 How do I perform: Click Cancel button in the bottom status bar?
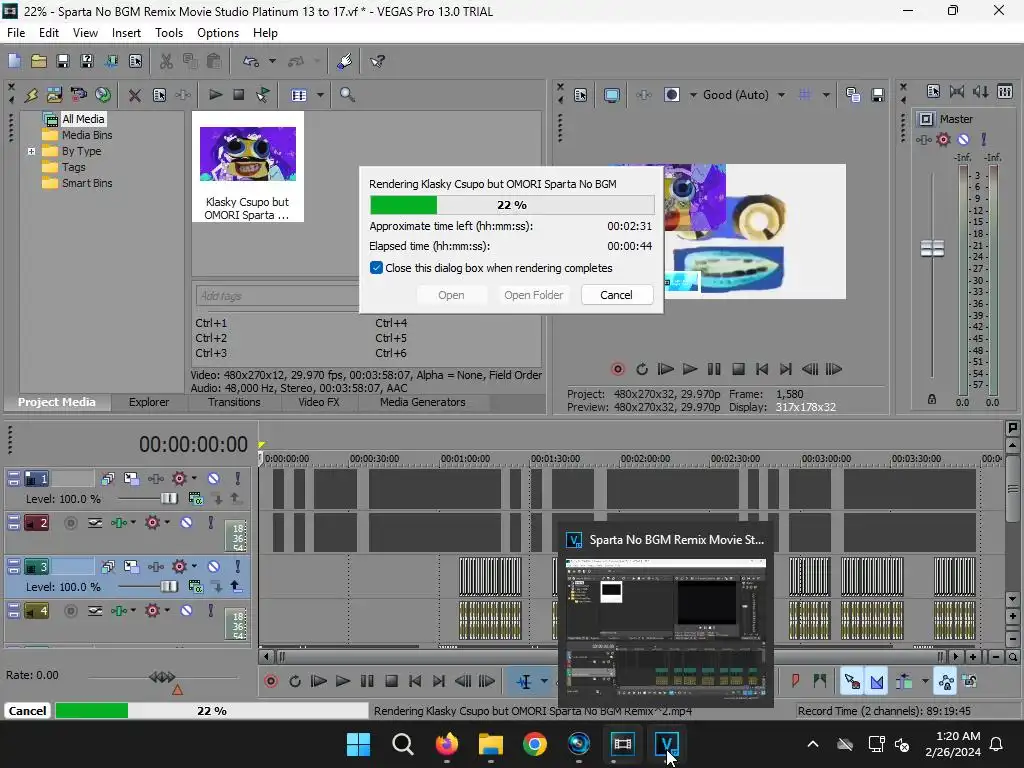27,711
